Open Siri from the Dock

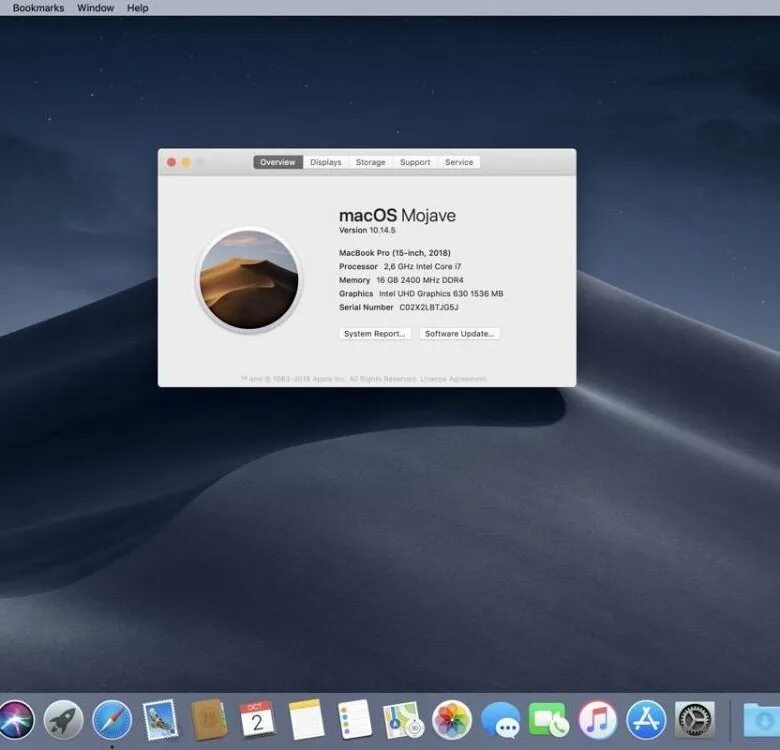[15, 719]
